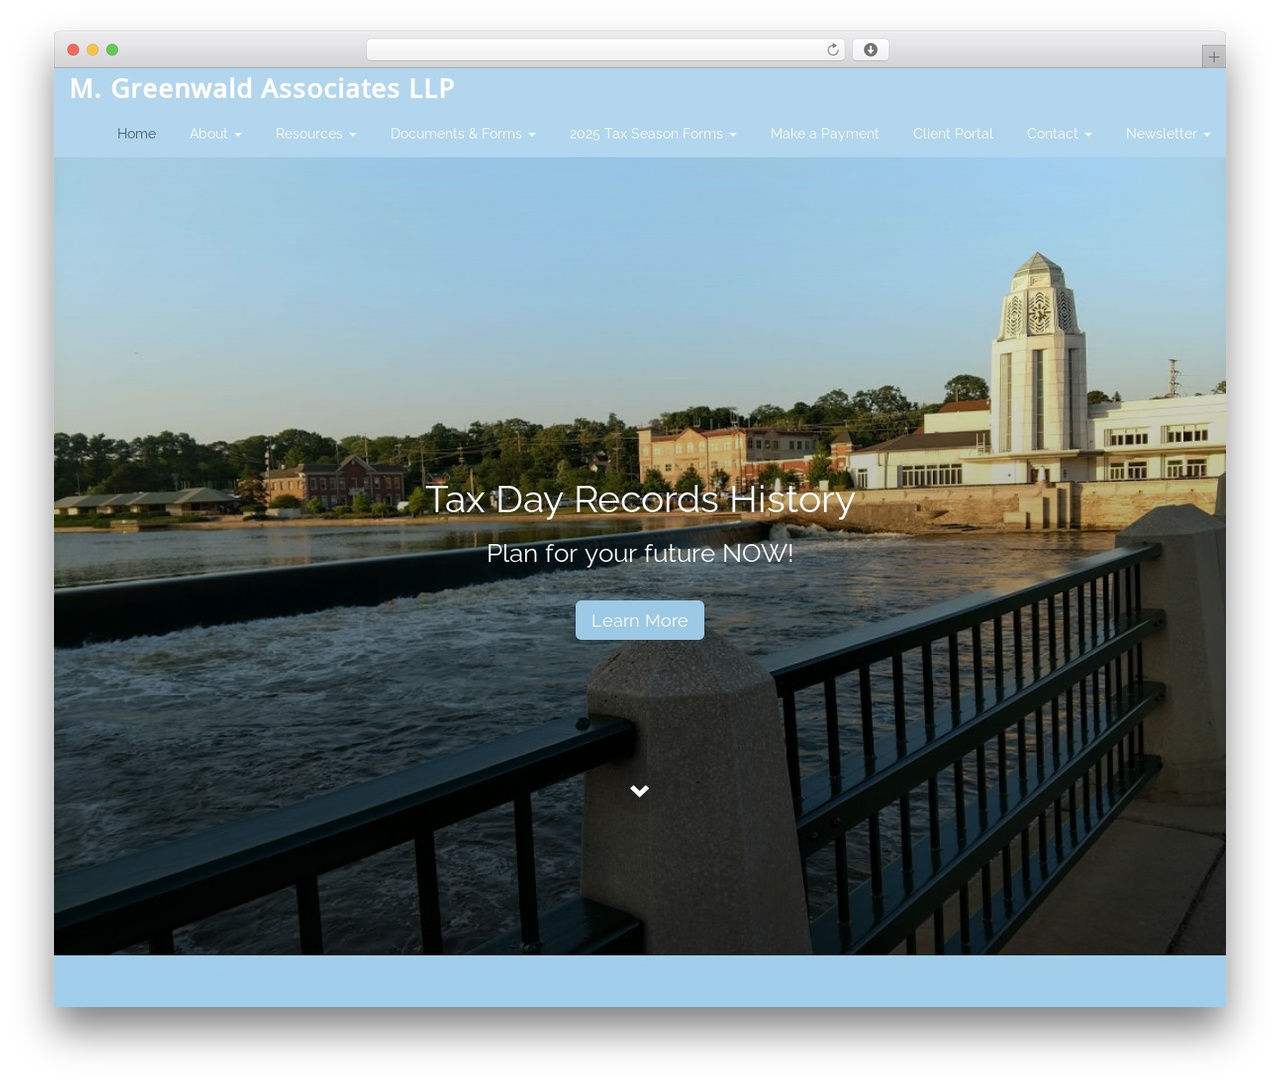The image size is (1280, 1084).
Task: Expand the Resources dropdown menu
Action: (316, 134)
